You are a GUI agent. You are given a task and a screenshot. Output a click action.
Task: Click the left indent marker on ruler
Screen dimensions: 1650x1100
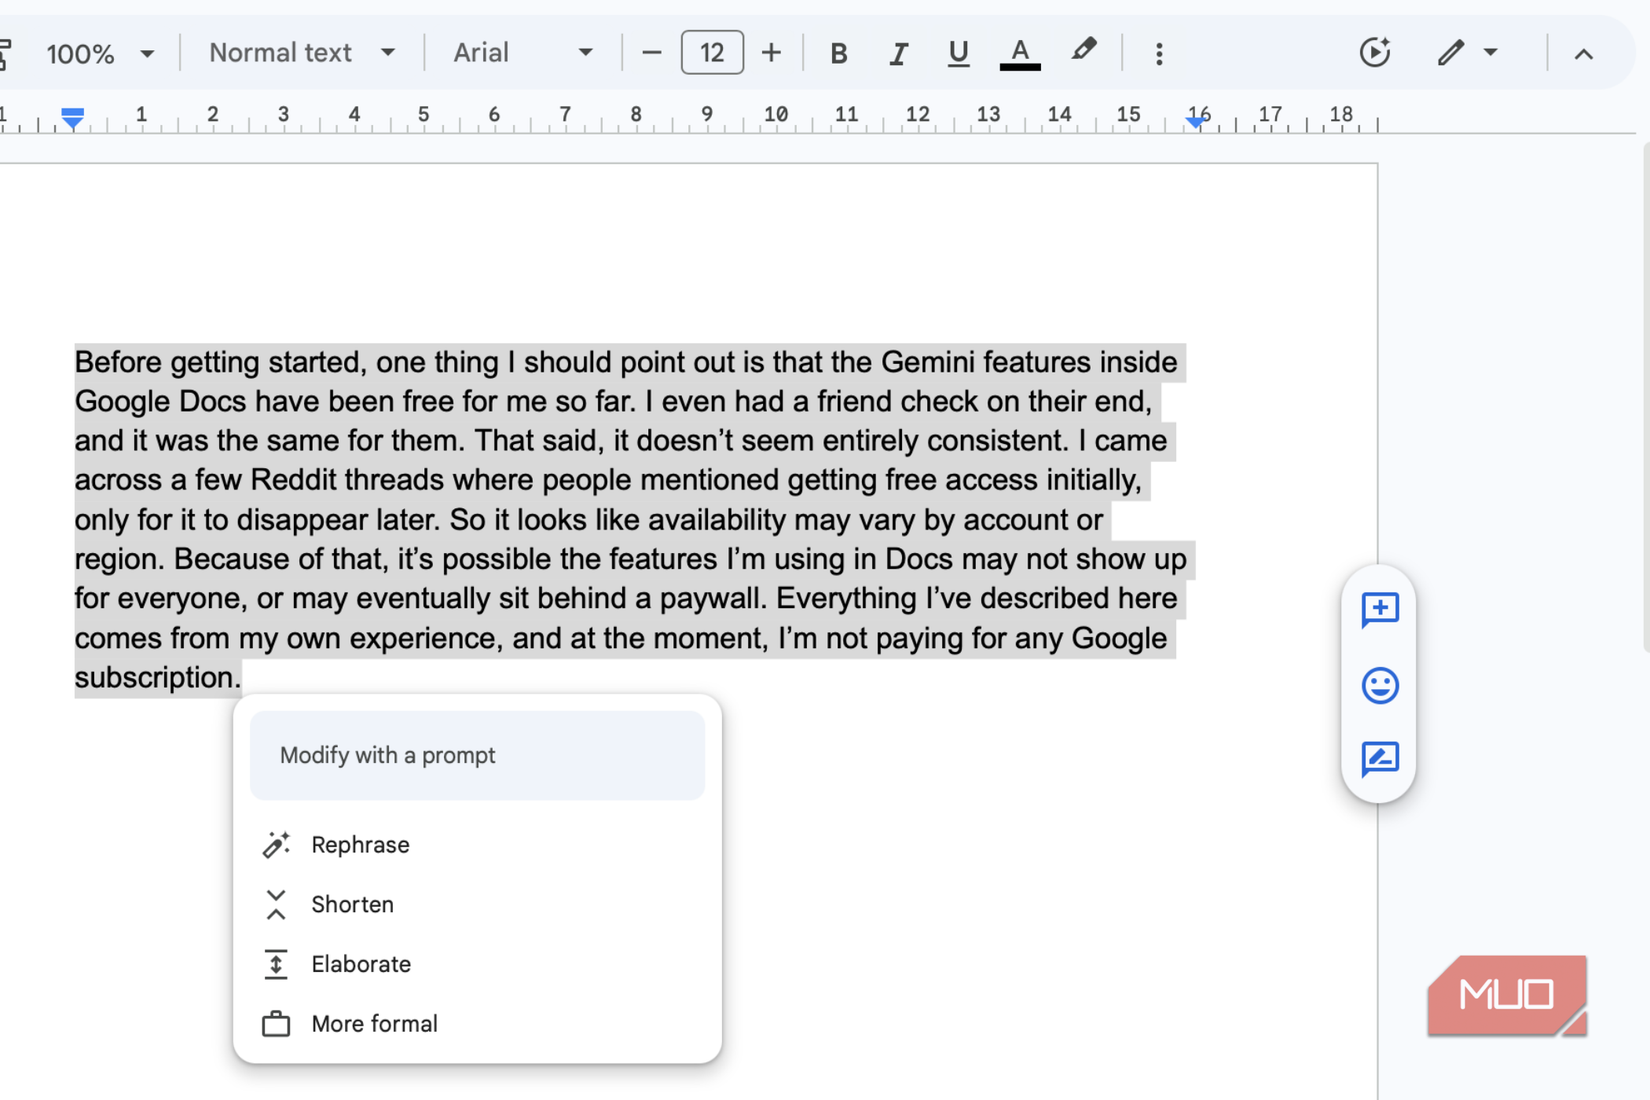point(72,118)
